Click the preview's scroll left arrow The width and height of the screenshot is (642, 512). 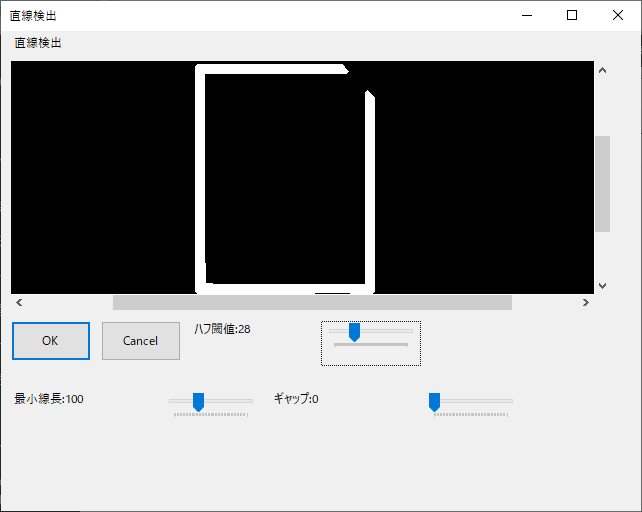coord(19,302)
